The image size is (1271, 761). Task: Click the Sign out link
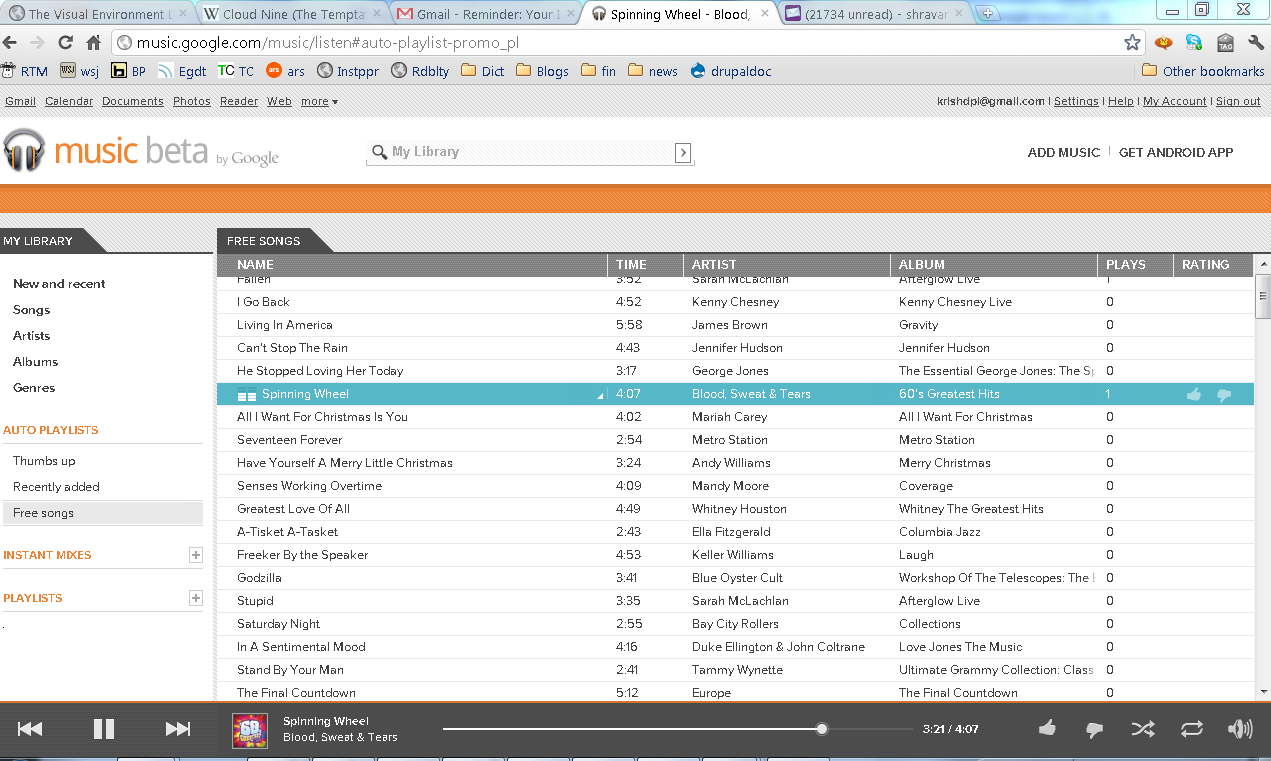click(1238, 101)
